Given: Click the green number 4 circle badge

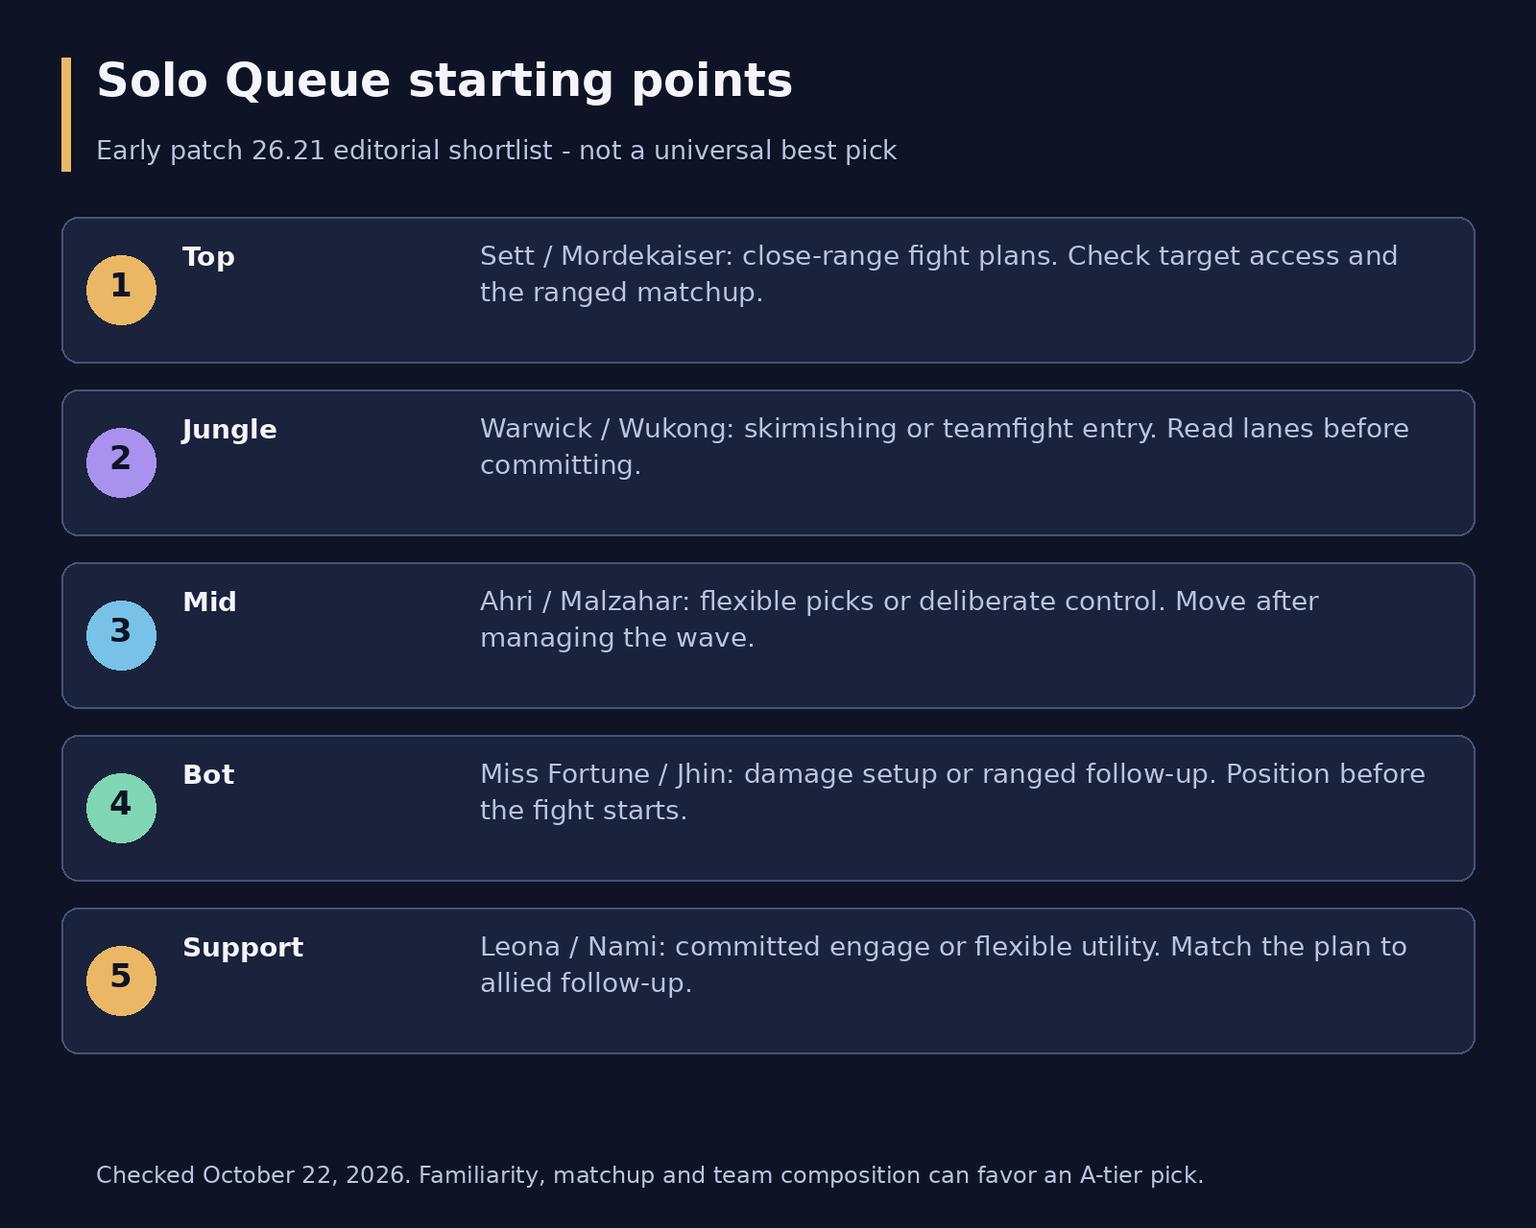Looking at the screenshot, I should click(121, 808).
